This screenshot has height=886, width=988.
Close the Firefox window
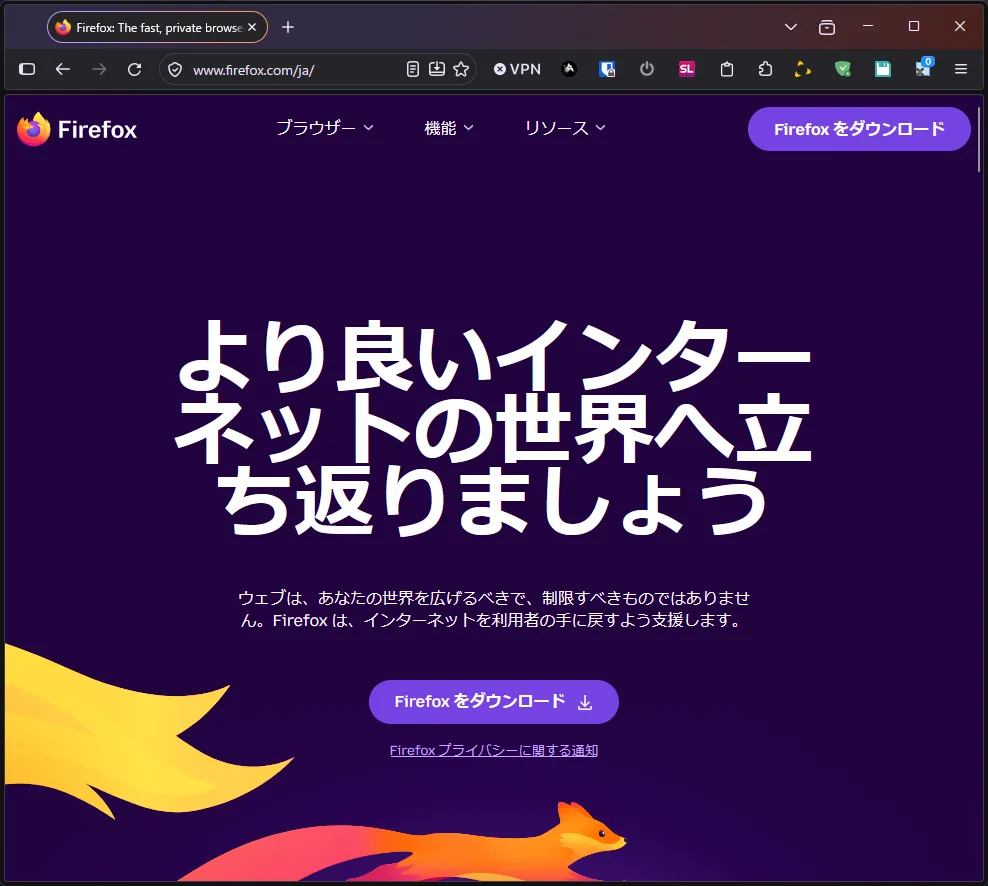(x=960, y=26)
